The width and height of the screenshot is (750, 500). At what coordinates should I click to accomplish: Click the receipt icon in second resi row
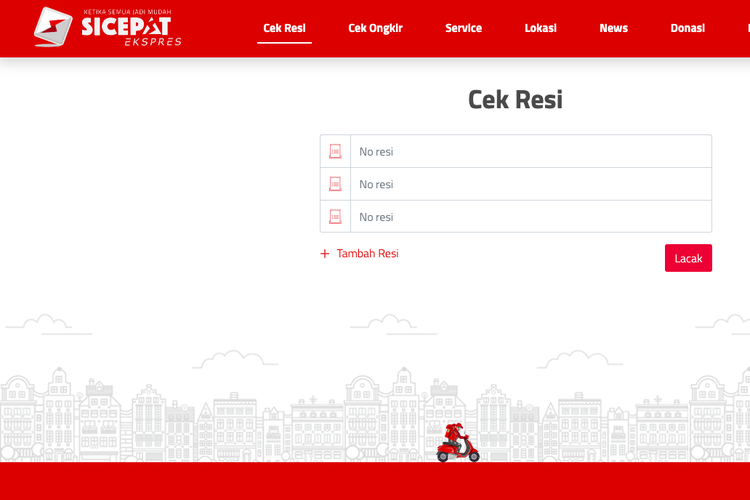(x=335, y=184)
